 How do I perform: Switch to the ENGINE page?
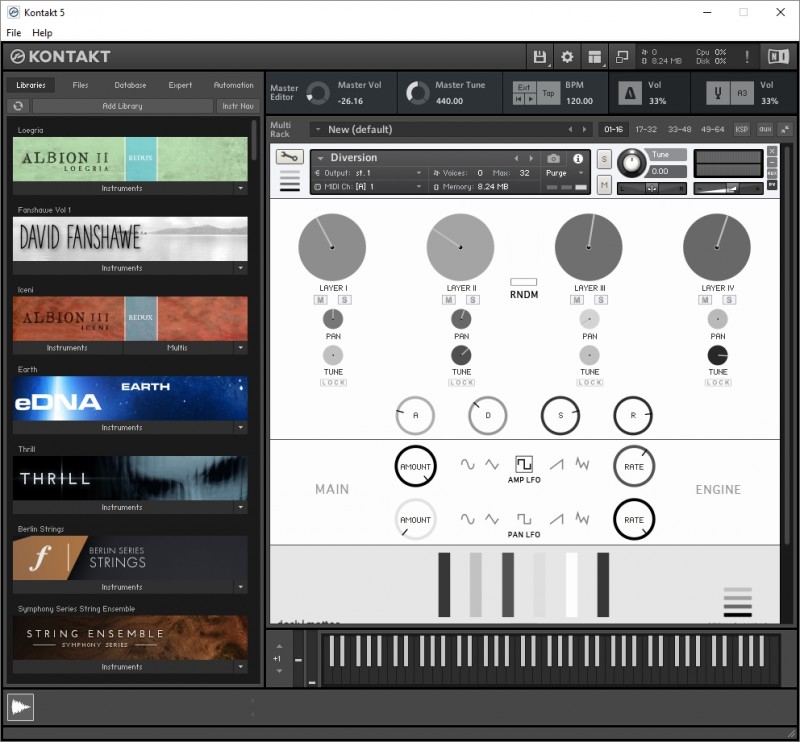coord(718,489)
